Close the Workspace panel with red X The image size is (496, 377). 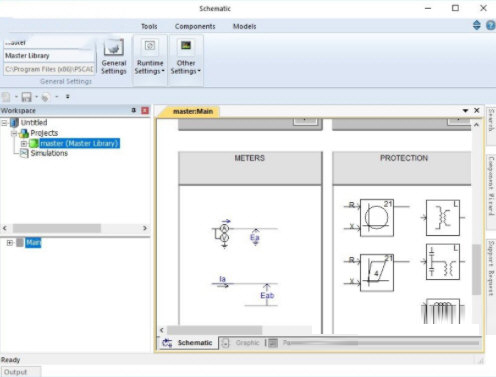coord(145,110)
